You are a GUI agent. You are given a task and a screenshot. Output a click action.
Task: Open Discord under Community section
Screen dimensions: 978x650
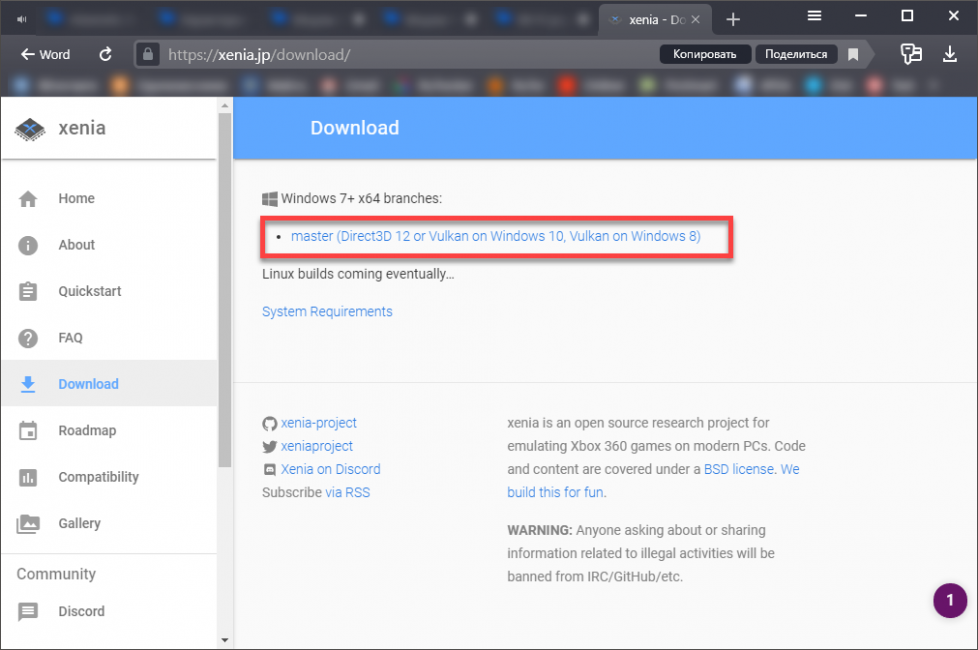click(x=81, y=611)
